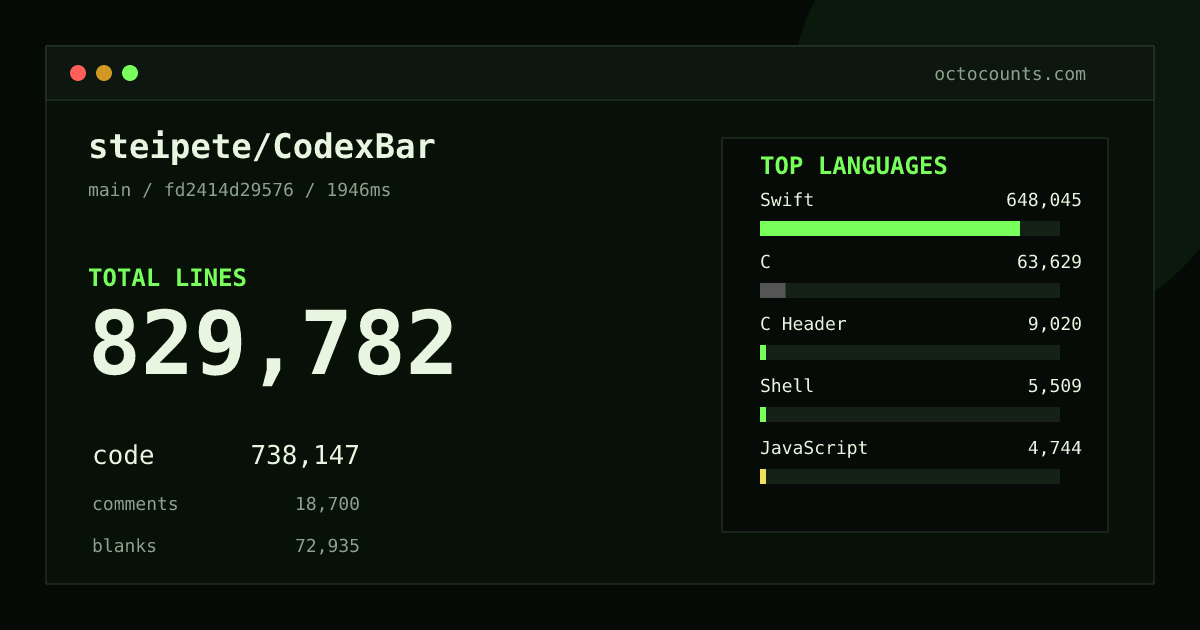Screen dimensions: 1200x630
Task: Click the C Header count 9,020
Action: point(1055,324)
